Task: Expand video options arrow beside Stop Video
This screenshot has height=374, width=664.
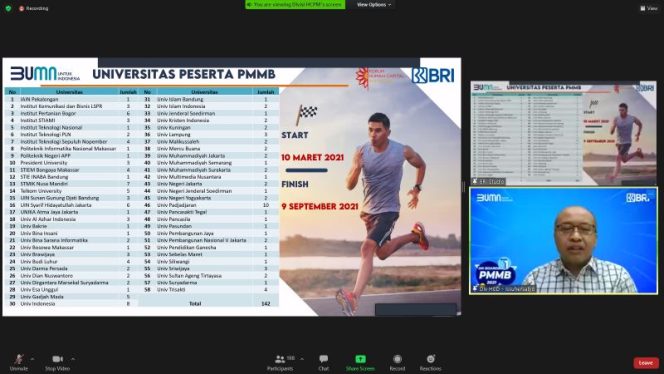Action: point(73,359)
